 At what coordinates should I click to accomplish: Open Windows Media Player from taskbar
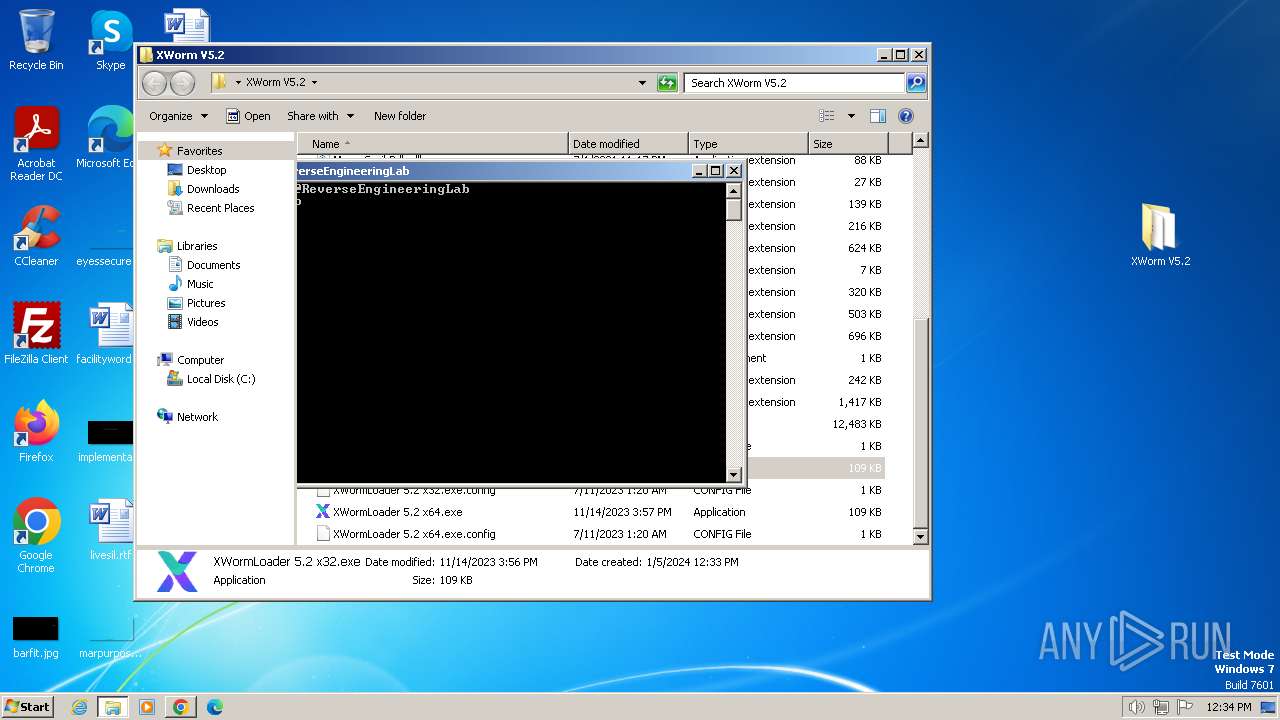[x=147, y=707]
